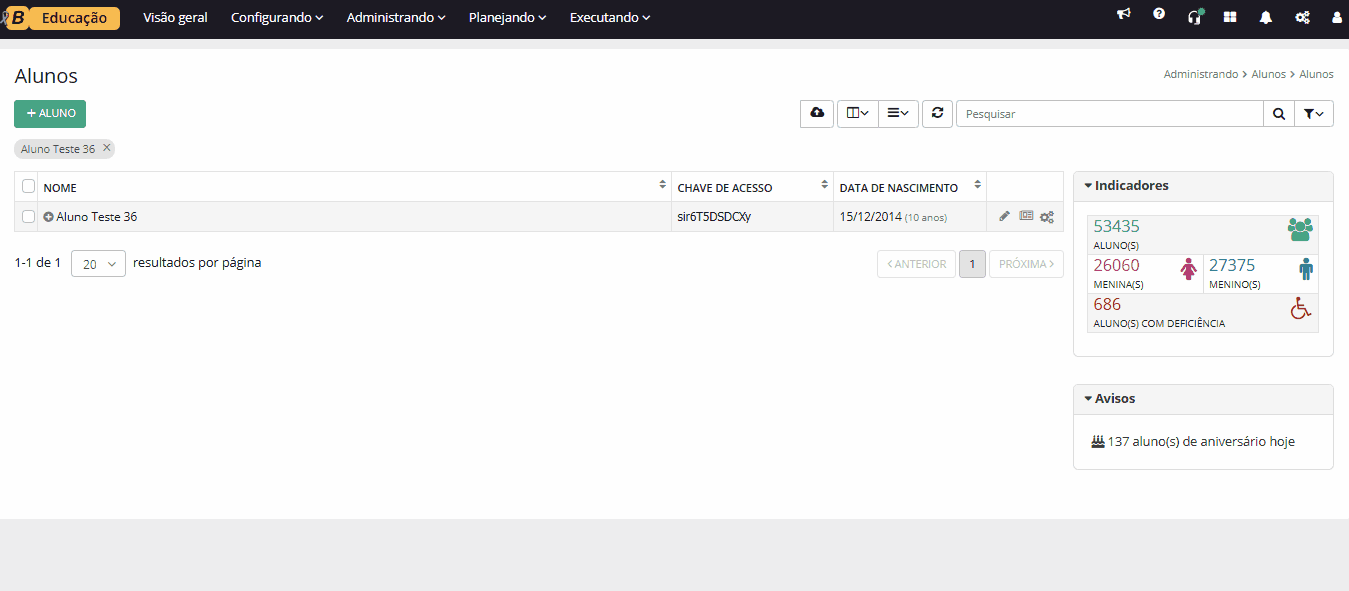Open the advanced filter dropdown
The width and height of the screenshot is (1349, 591).
coord(1314,114)
